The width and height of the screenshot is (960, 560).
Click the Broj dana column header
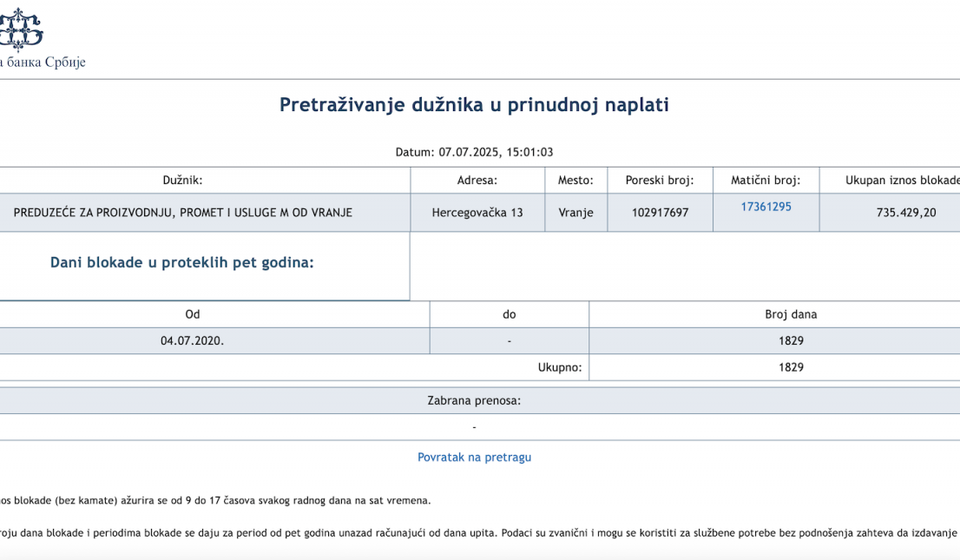click(x=775, y=314)
